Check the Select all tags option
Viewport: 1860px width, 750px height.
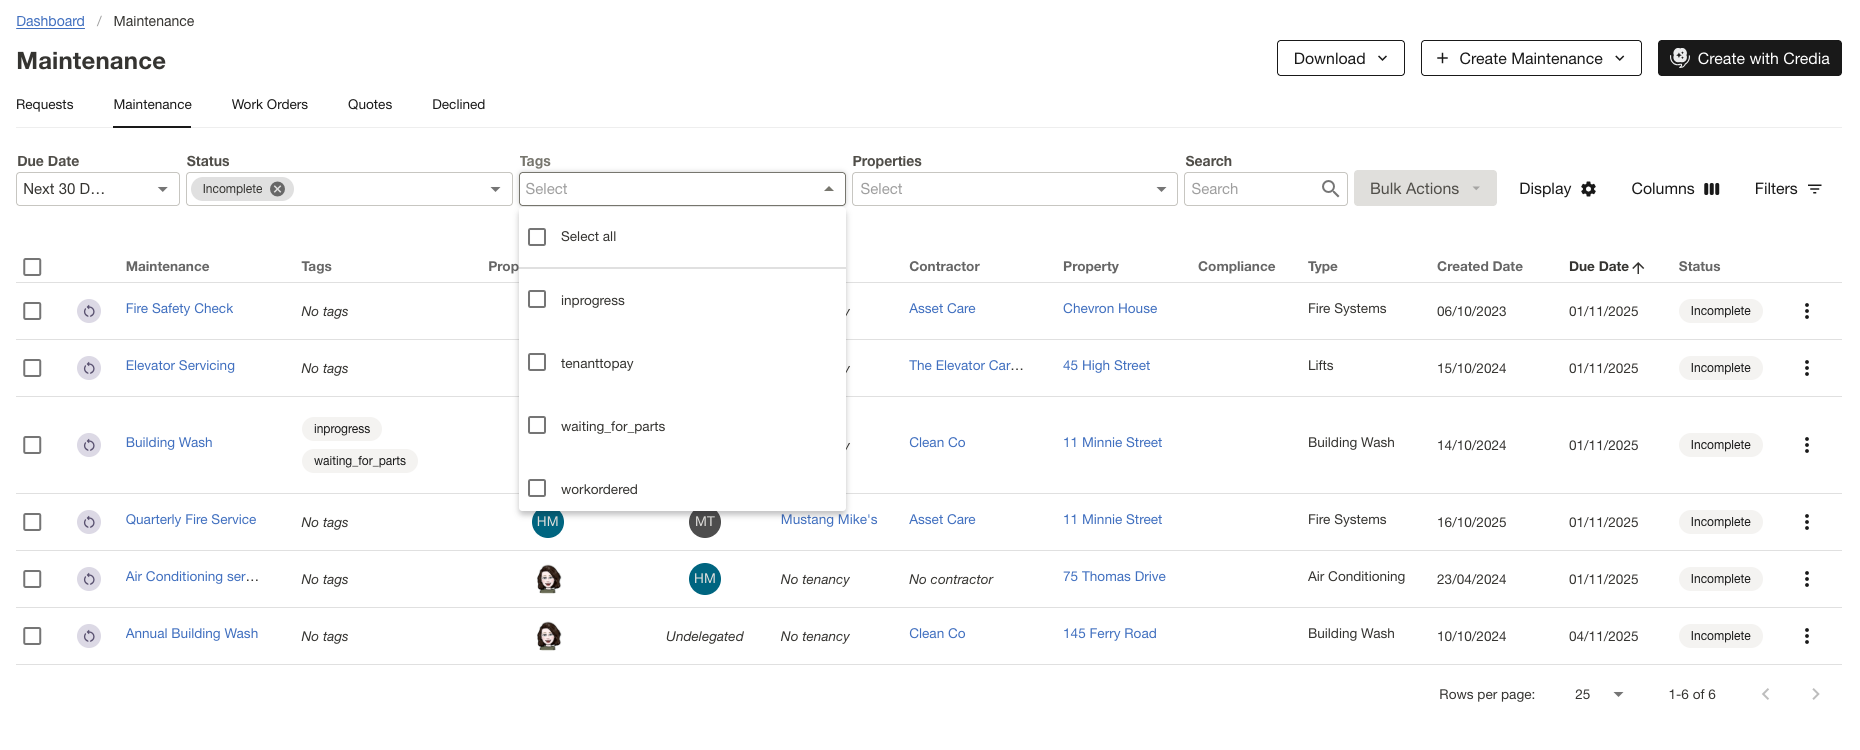tap(537, 237)
